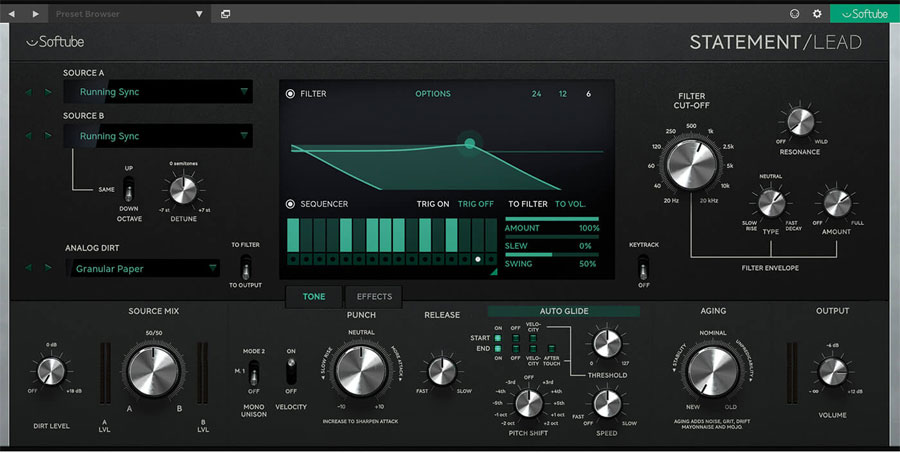This screenshot has width=900, height=454.
Task: Open the Analog Dirt Granular Paper dropdown
Action: click(142, 268)
